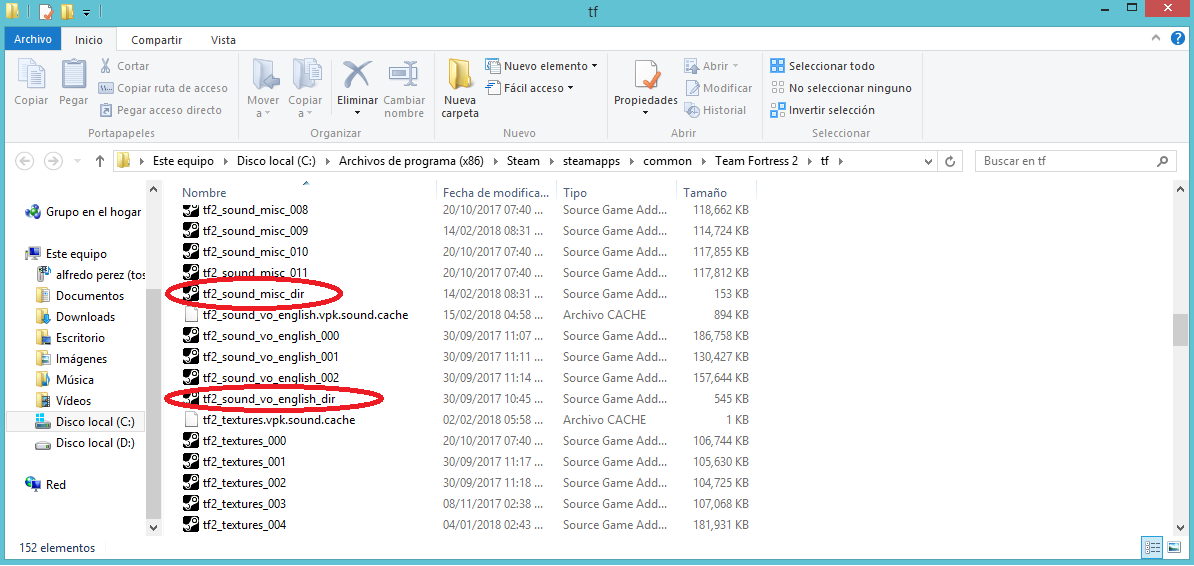Click the Pegar clipboard icon
The image size is (1194, 566).
[74, 75]
